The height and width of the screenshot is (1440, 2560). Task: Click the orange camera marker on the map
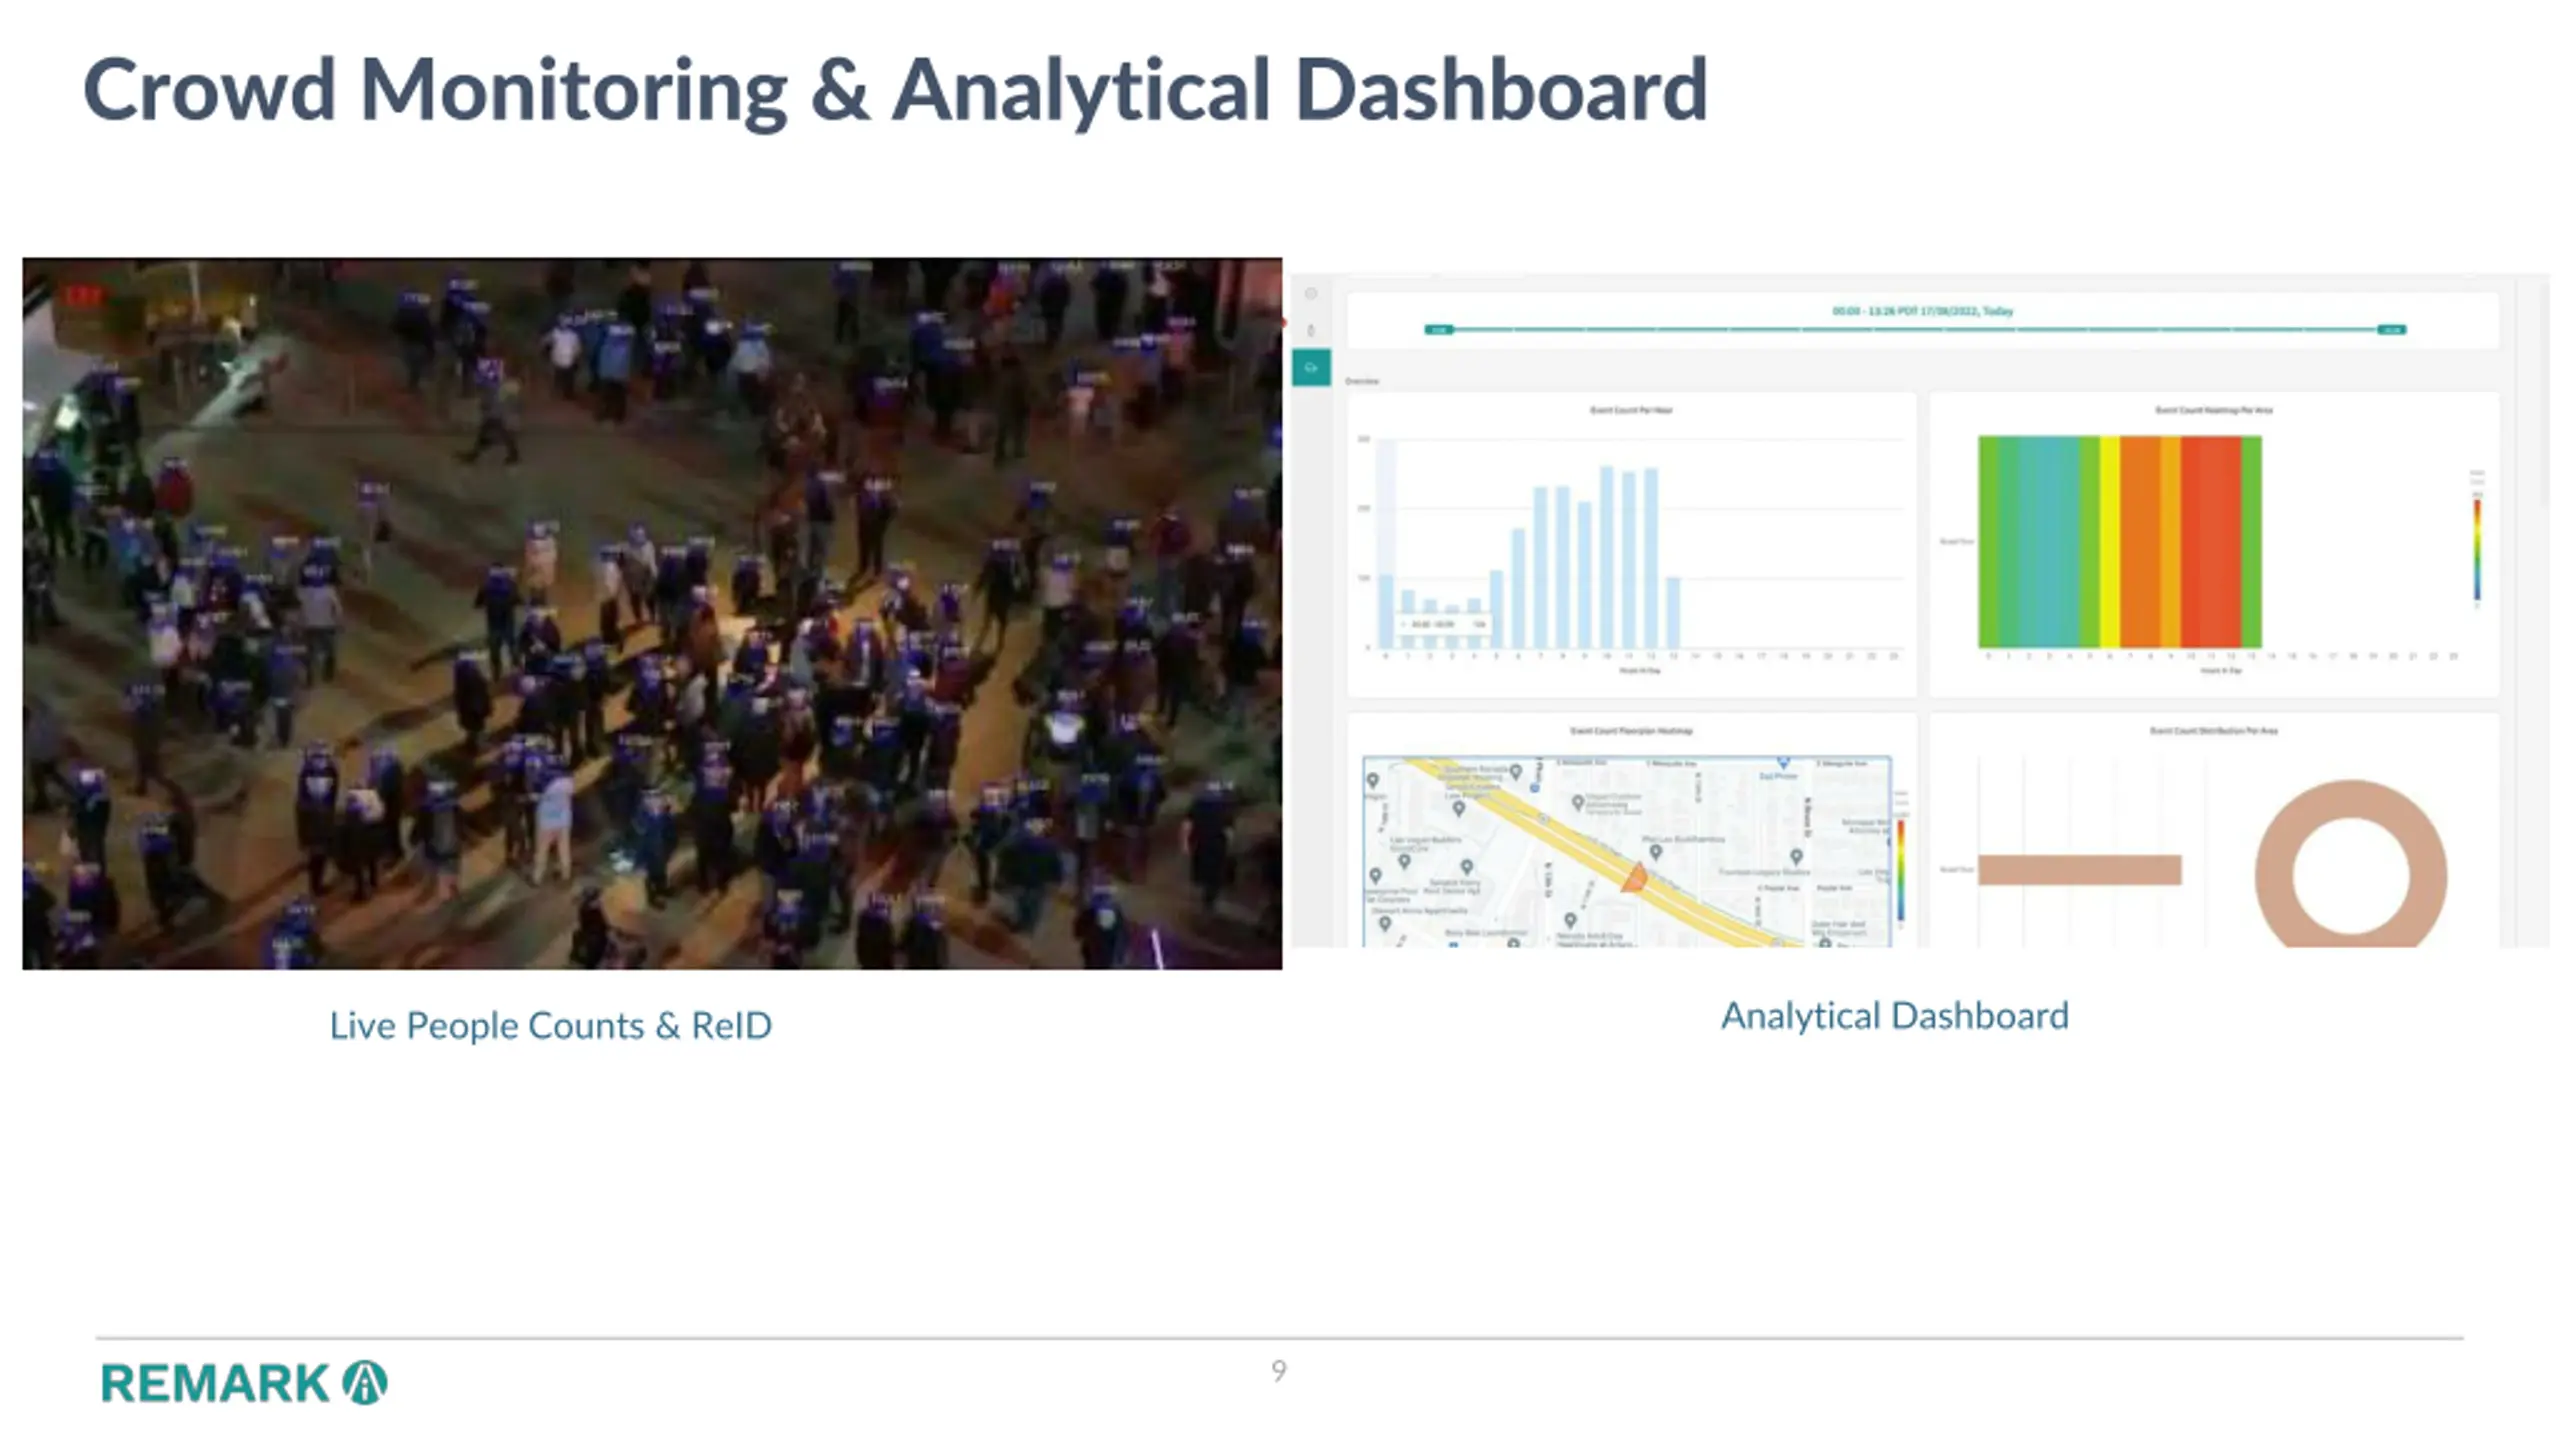(1634, 878)
